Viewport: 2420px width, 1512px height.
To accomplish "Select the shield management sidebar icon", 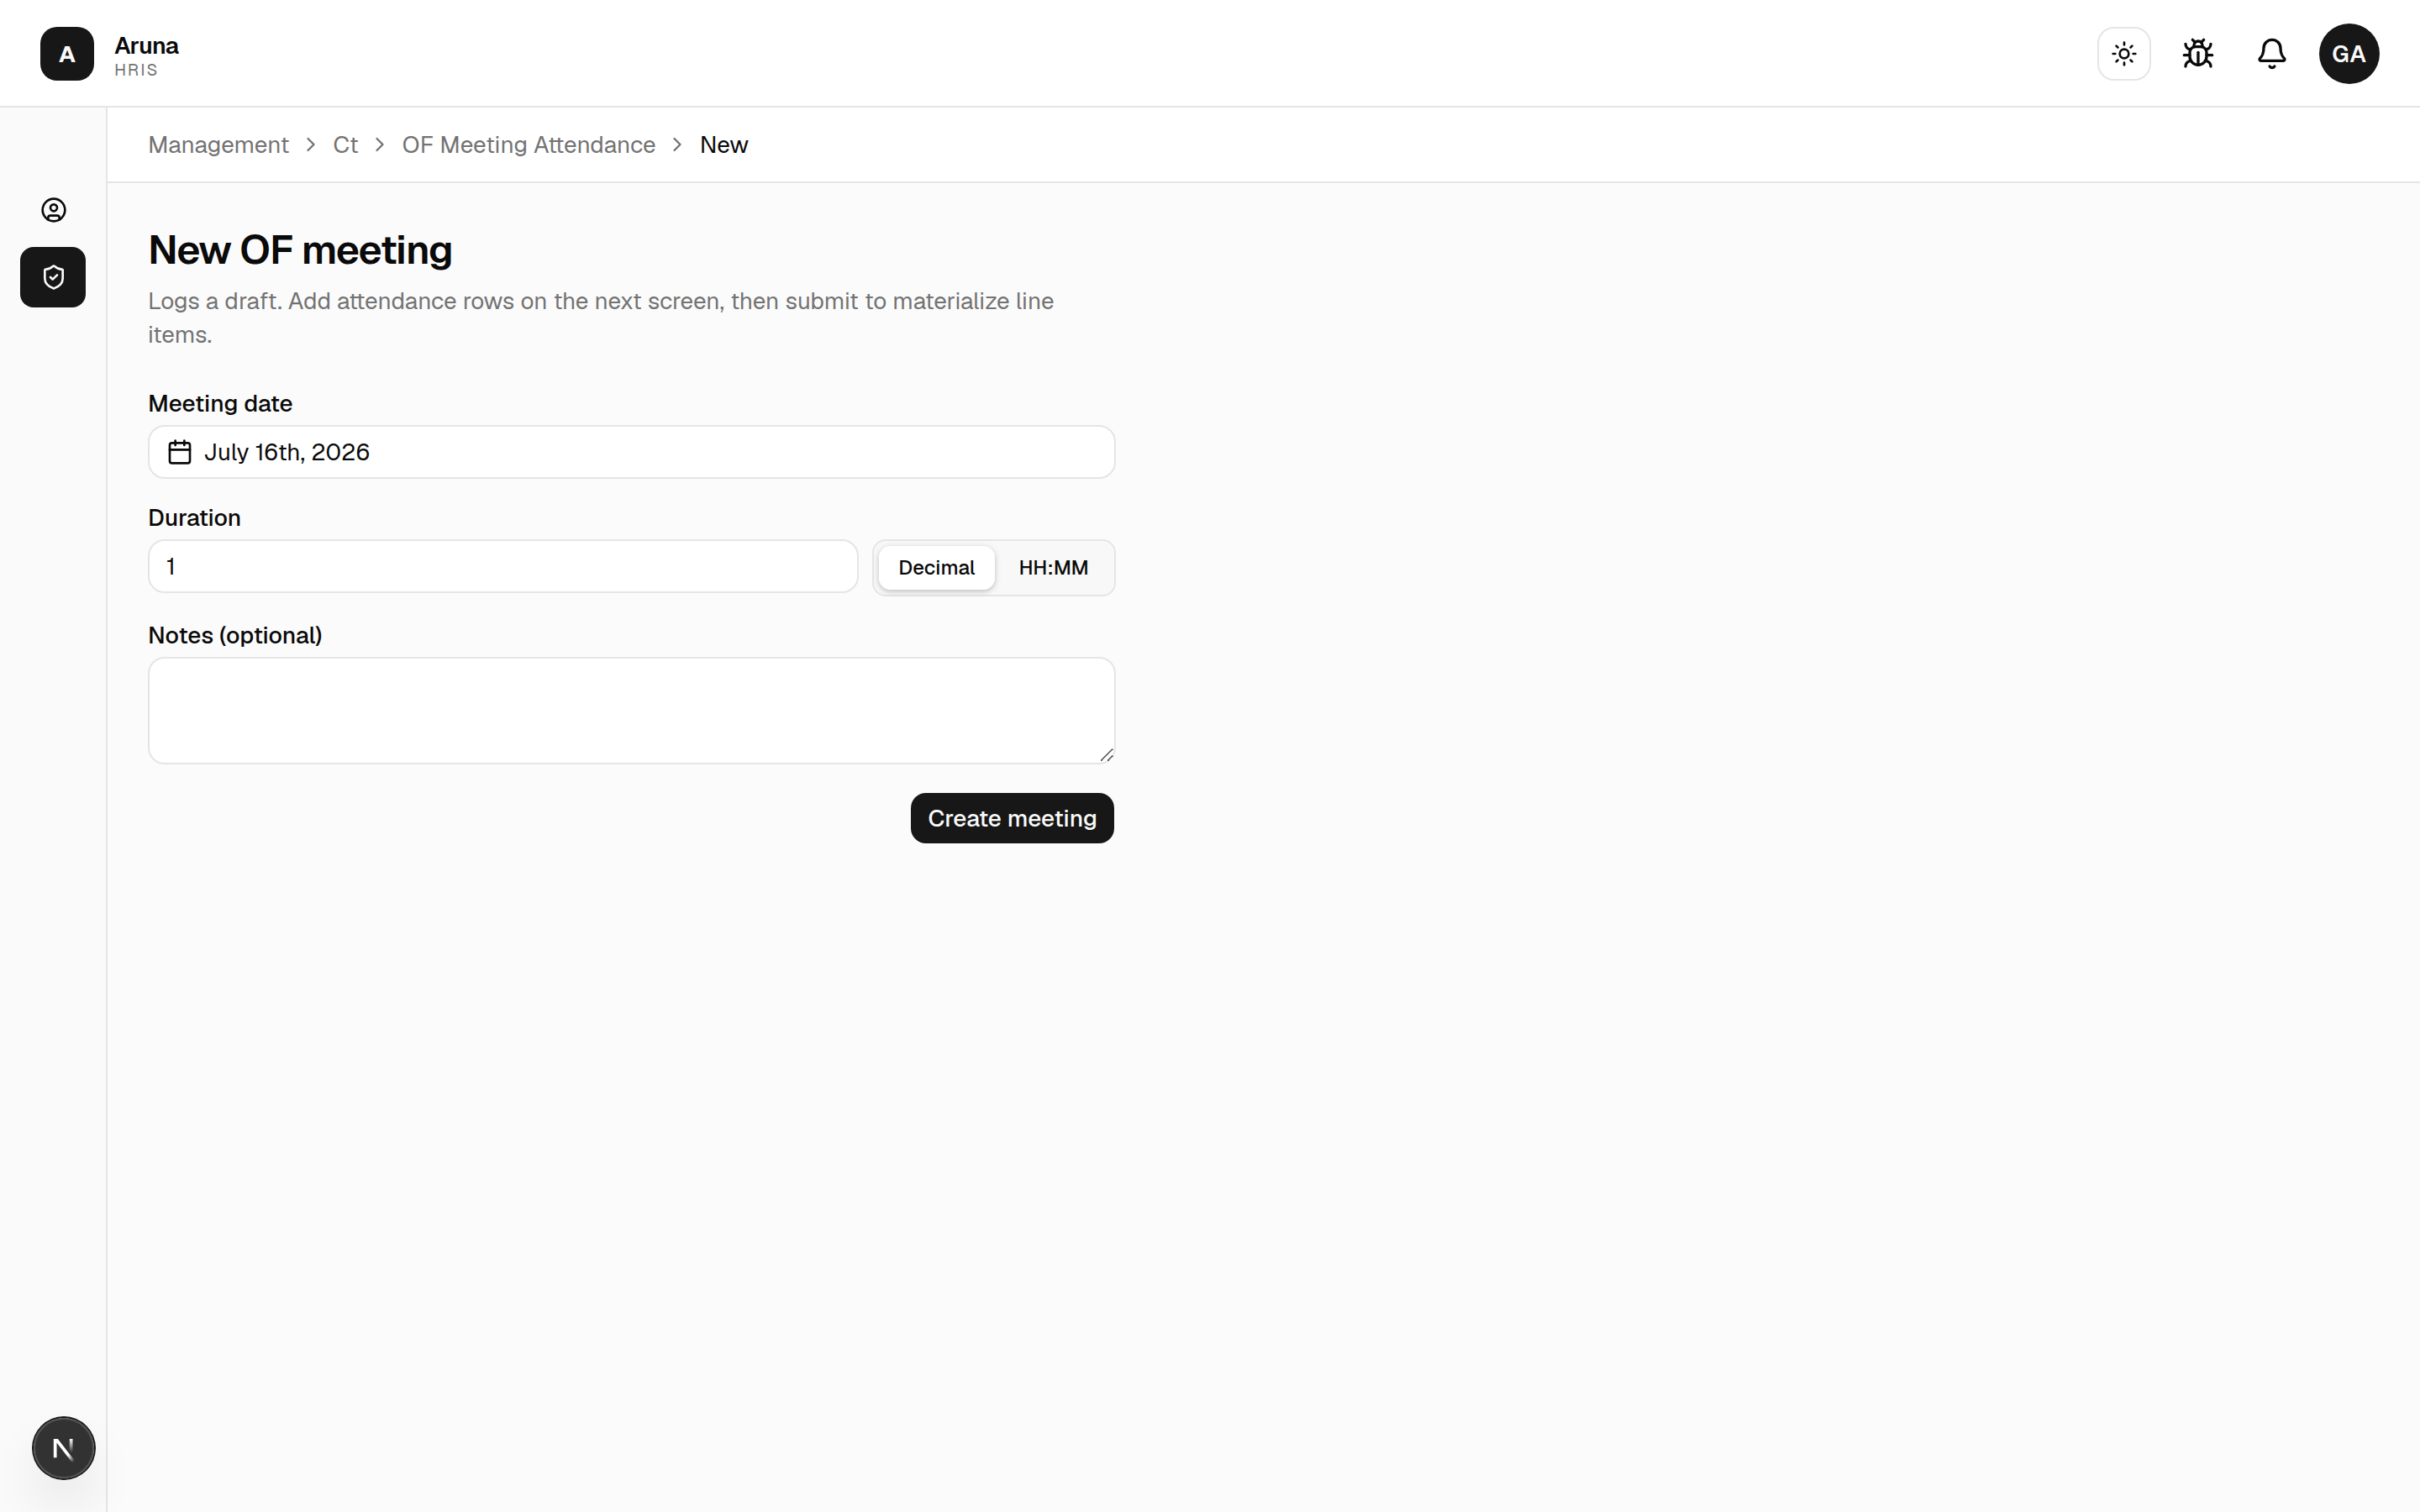I will pyautogui.click(x=53, y=277).
